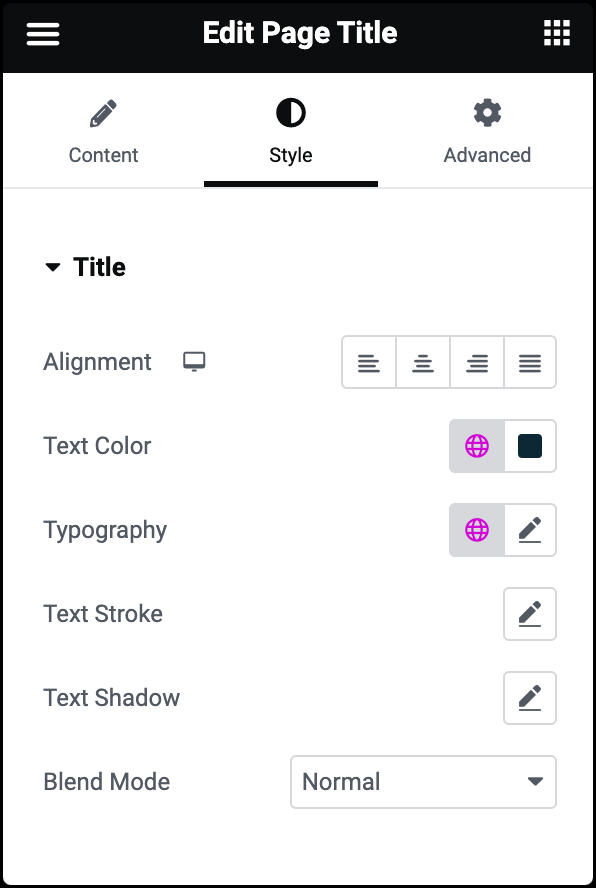The height and width of the screenshot is (888, 596).
Task: Set alignment to justified
Action: pos(530,362)
